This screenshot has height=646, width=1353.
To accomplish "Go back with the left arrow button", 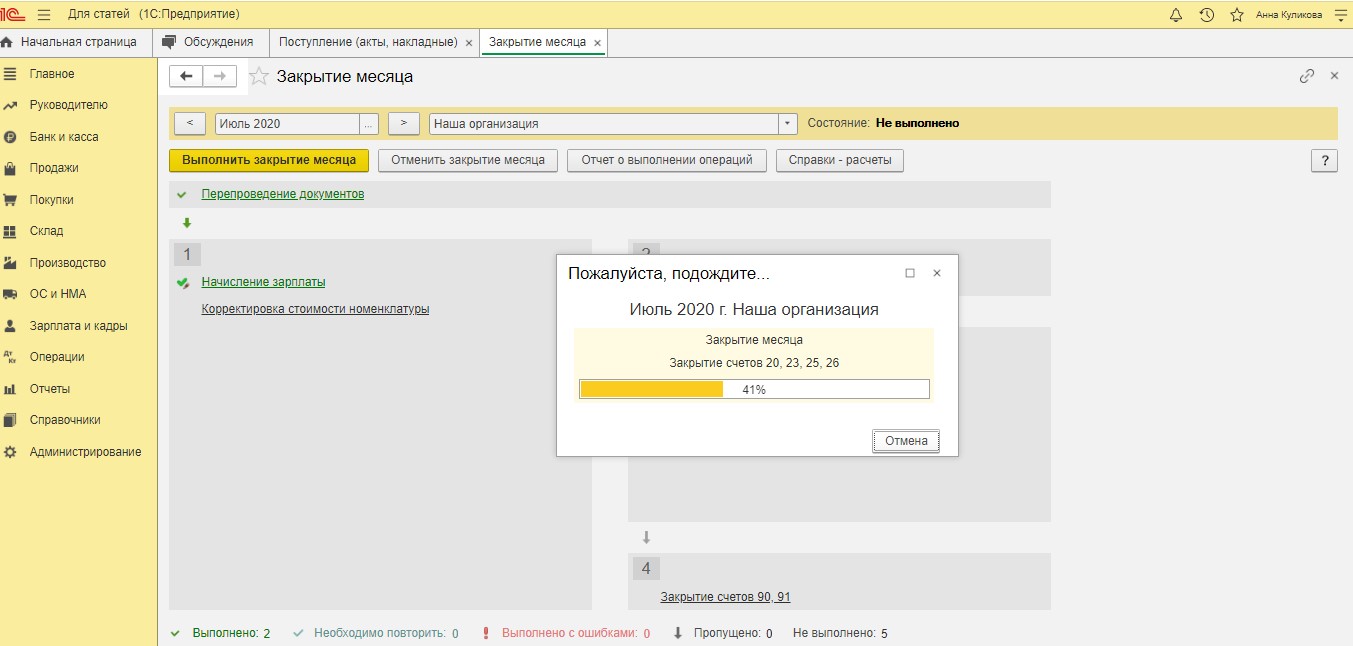I will click(x=186, y=76).
